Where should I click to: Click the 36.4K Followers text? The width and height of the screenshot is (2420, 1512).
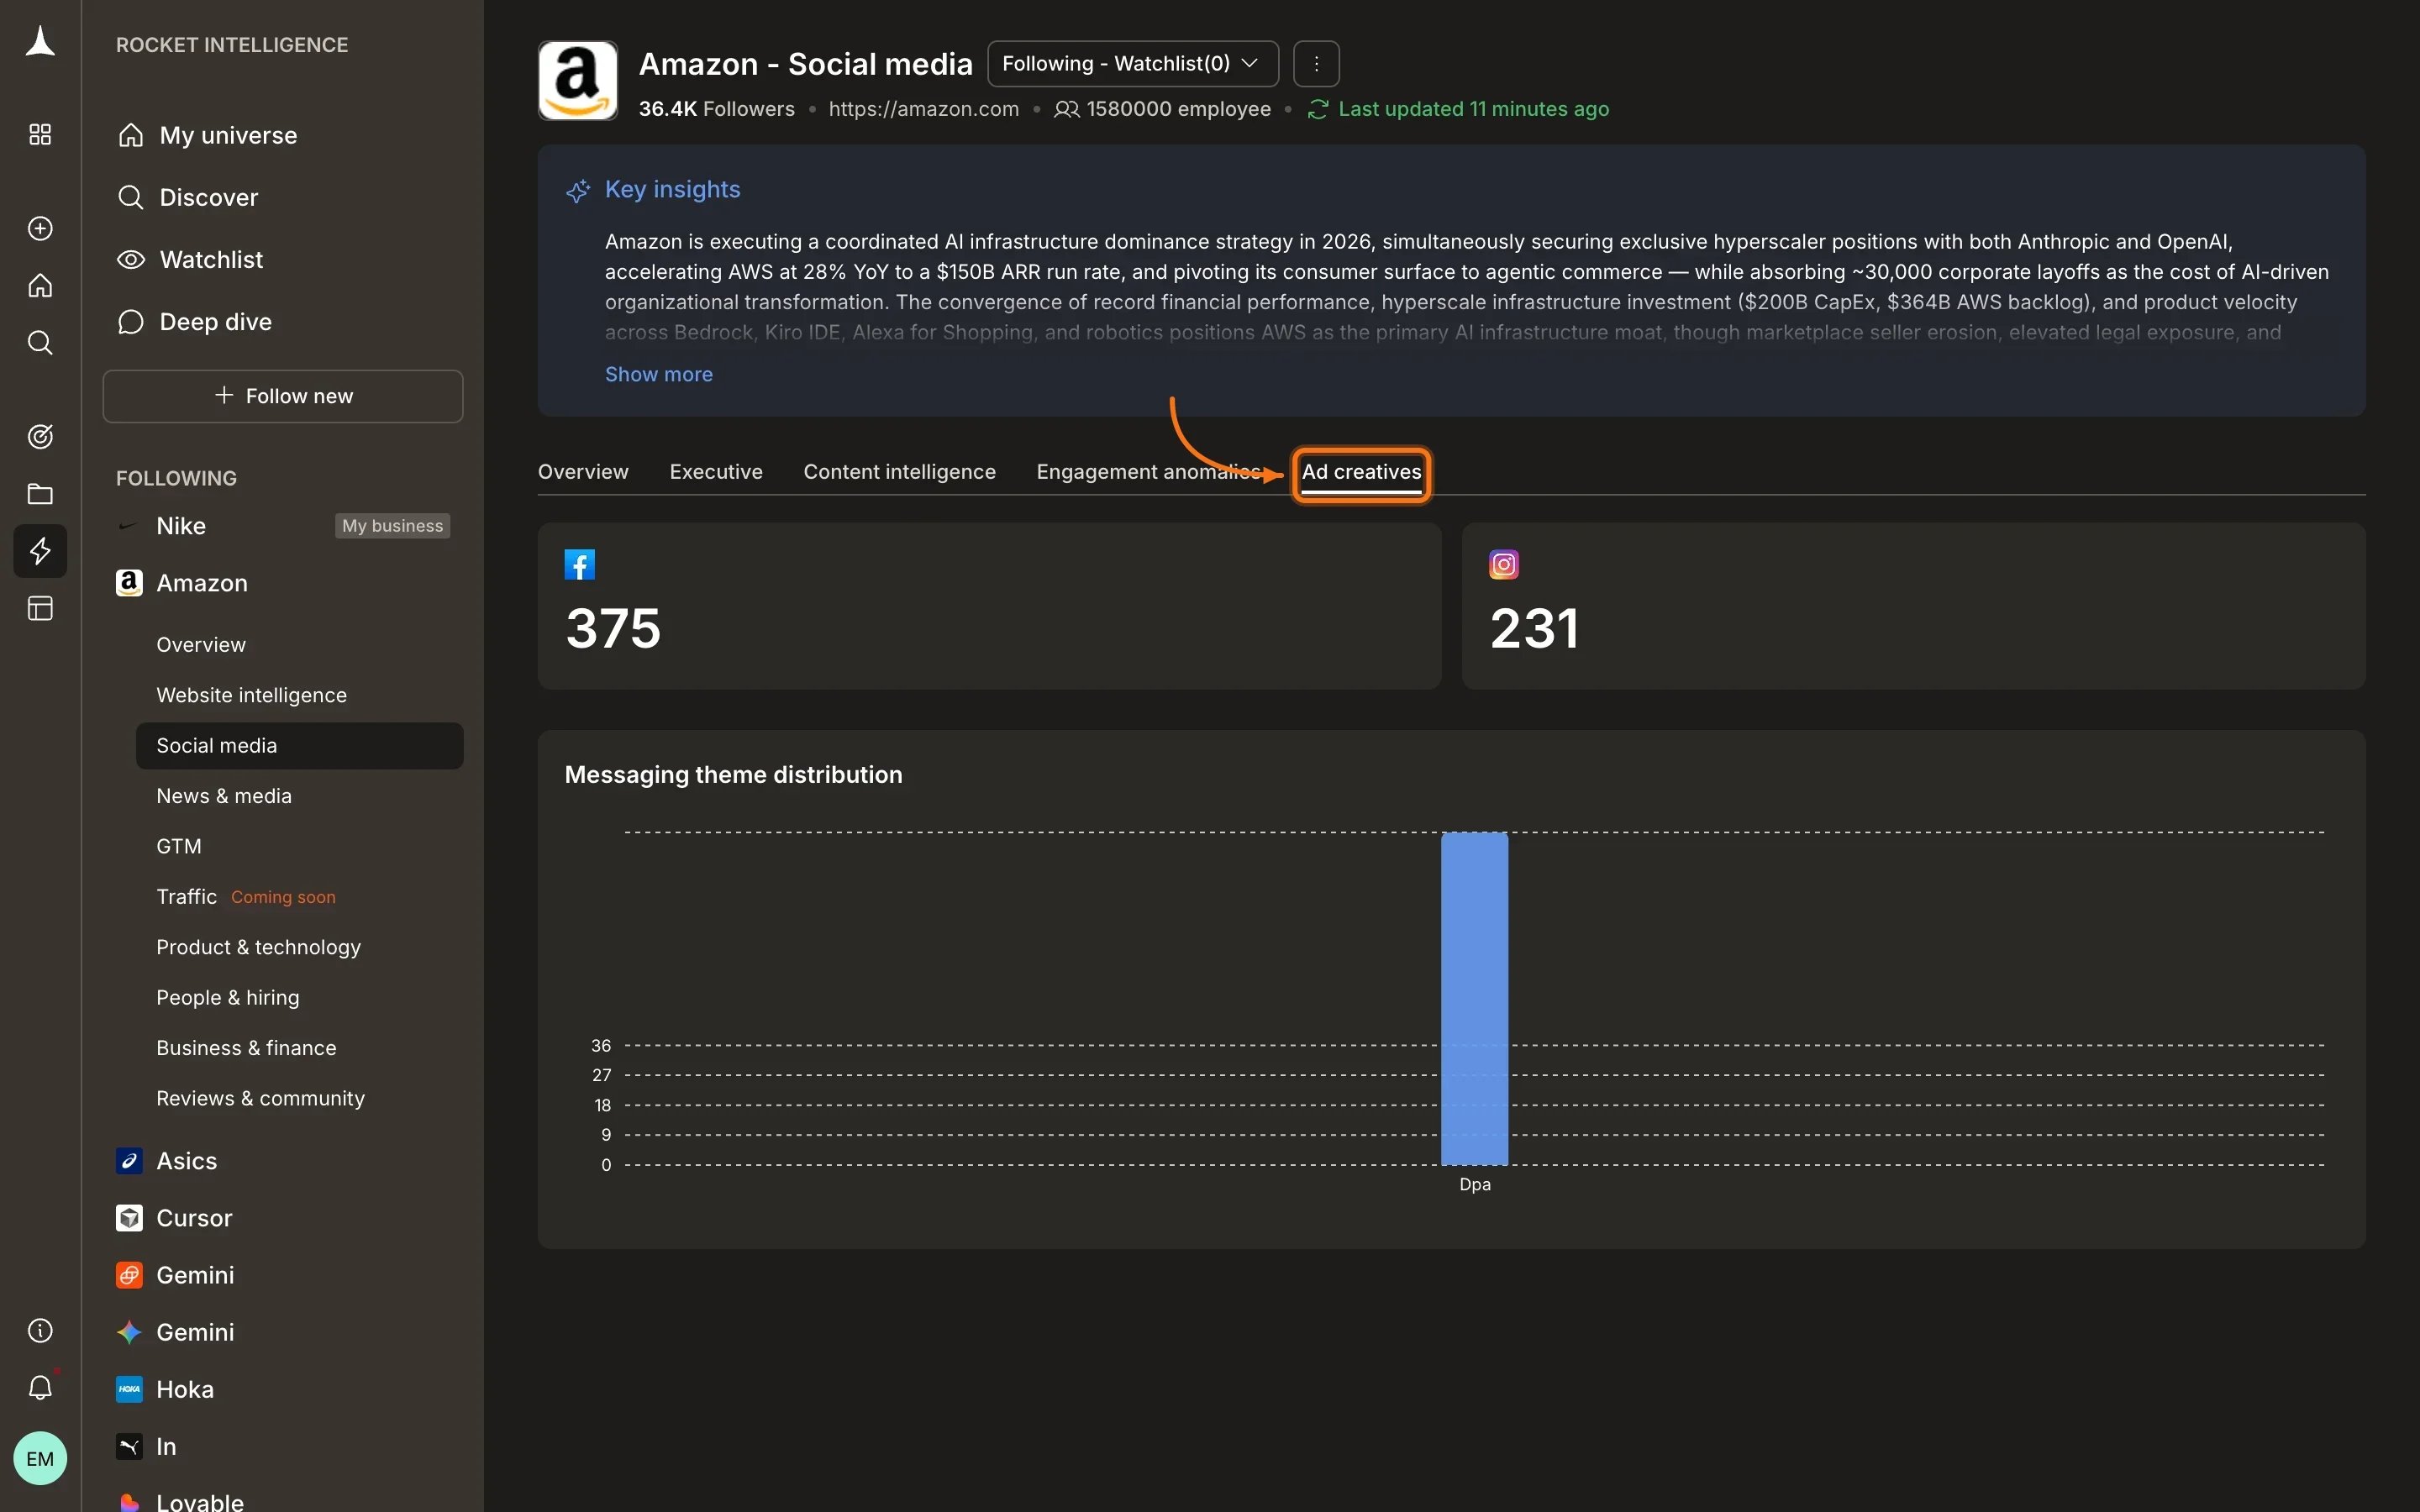click(716, 109)
